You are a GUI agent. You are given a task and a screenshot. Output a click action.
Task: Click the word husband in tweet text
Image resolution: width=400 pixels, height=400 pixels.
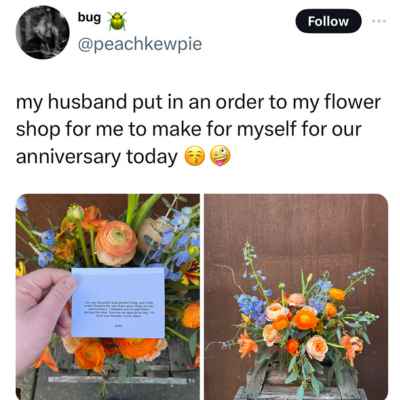pyautogui.click(x=88, y=103)
